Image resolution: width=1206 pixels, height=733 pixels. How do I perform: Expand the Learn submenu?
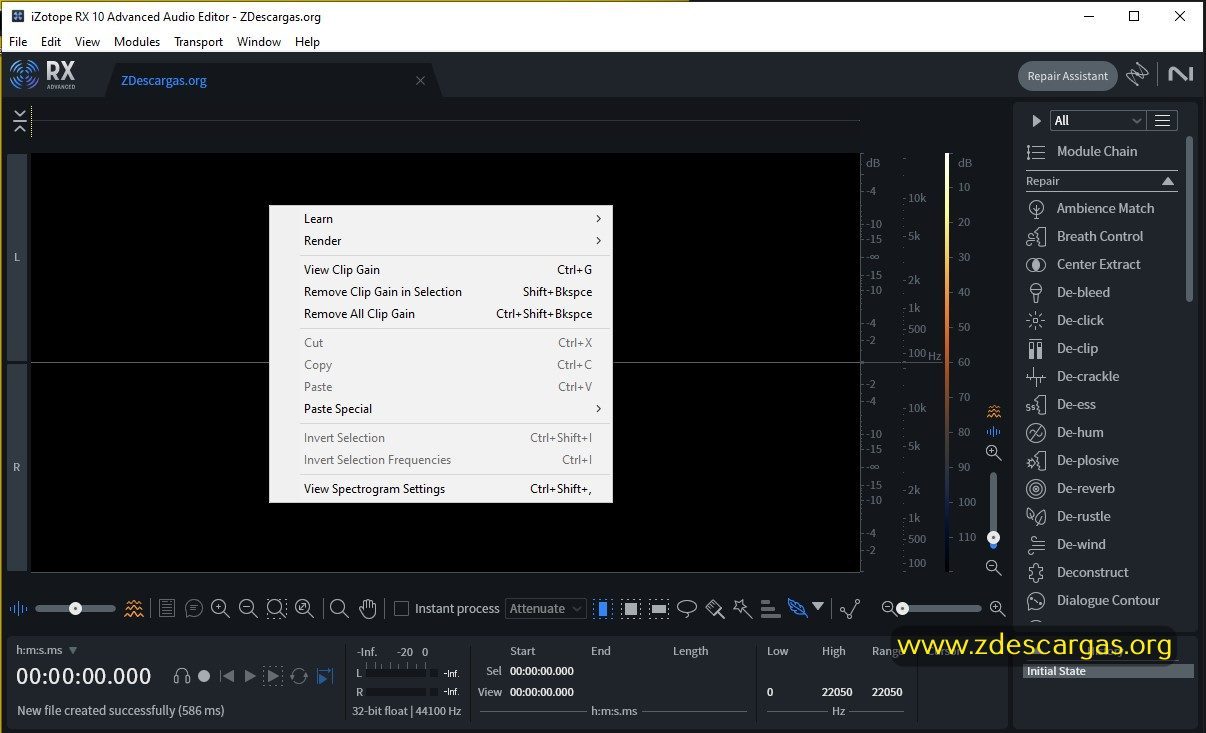tap(441, 219)
